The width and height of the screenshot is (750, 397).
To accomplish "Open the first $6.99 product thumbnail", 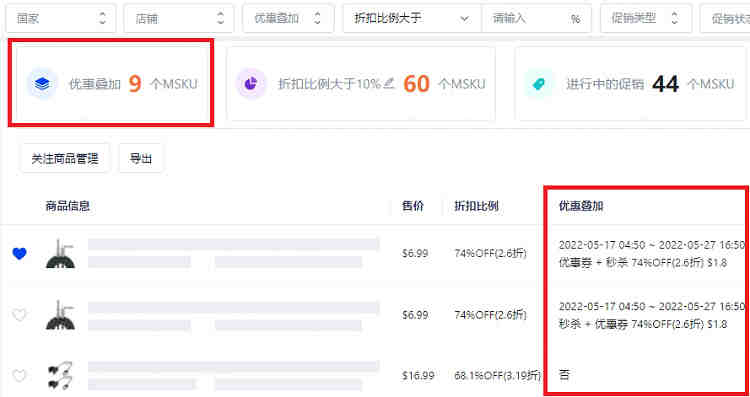I will click(x=60, y=254).
